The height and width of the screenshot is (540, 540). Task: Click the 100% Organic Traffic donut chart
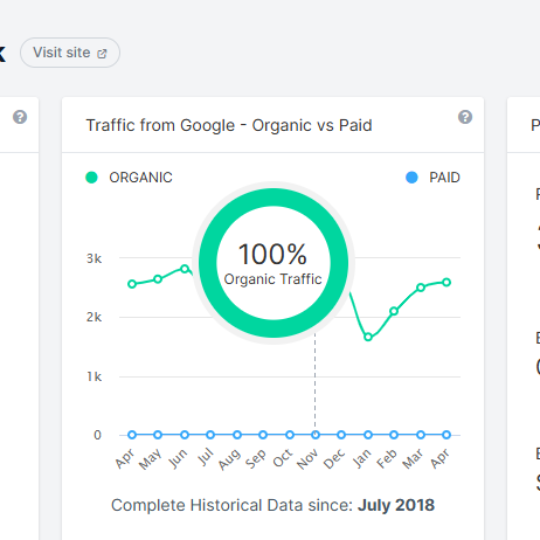coord(273,263)
